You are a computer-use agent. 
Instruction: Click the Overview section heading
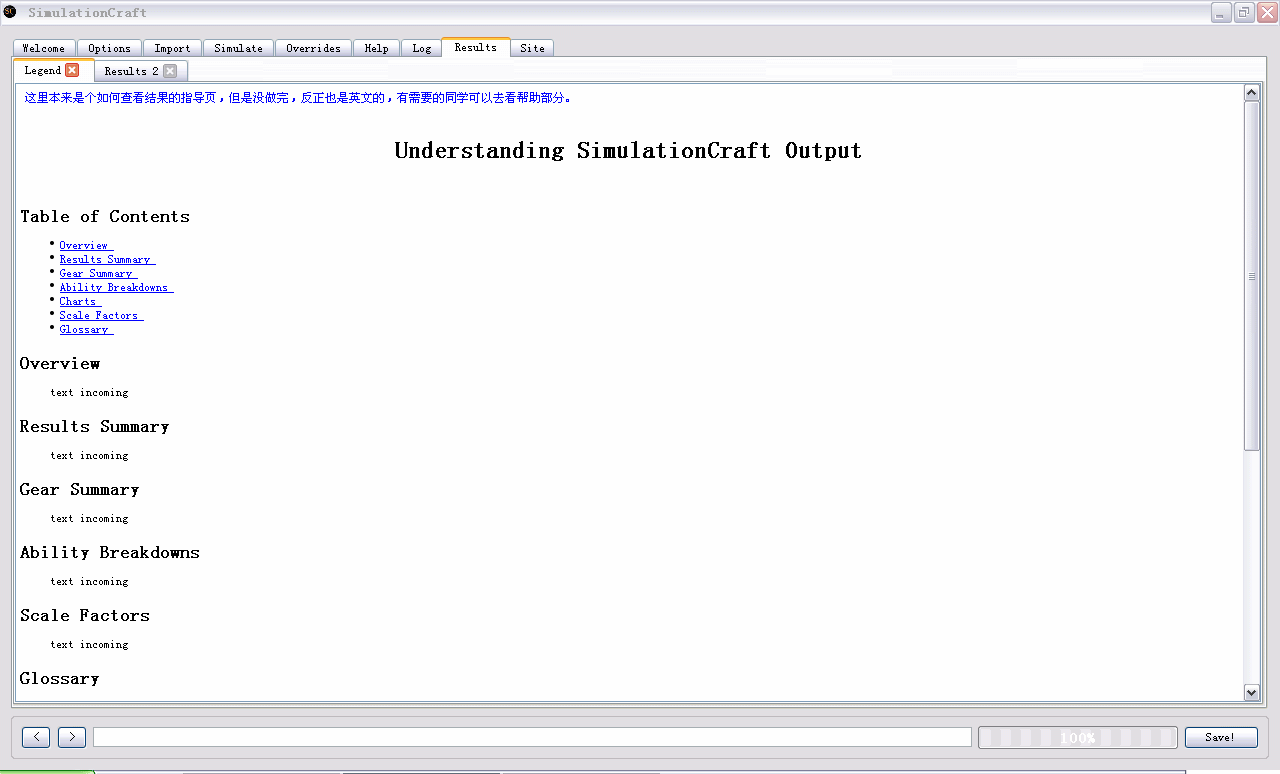point(60,363)
